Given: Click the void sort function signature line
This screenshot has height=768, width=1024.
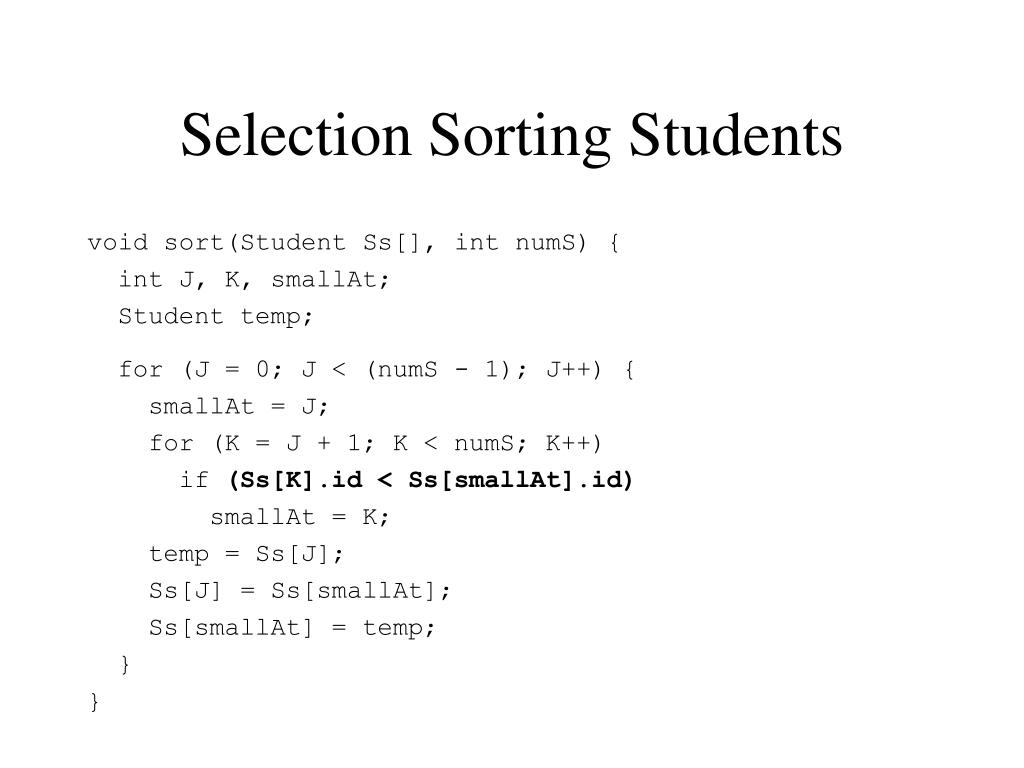Looking at the screenshot, I should tap(353, 243).
